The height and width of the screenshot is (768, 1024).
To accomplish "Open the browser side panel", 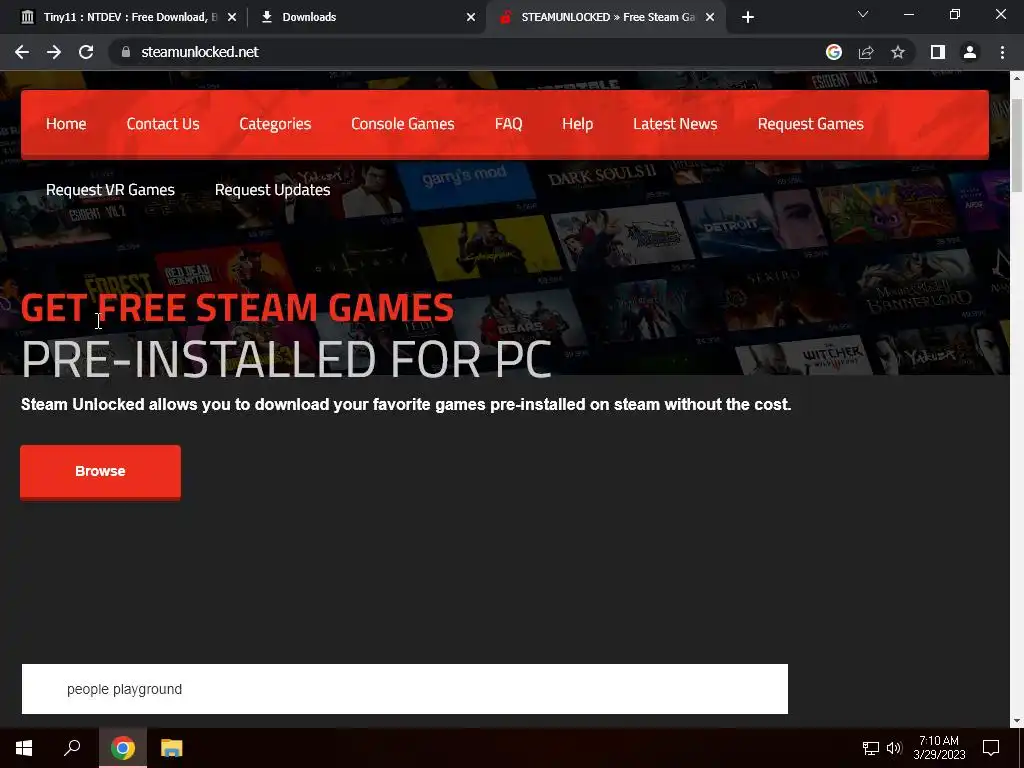I will coord(938,52).
